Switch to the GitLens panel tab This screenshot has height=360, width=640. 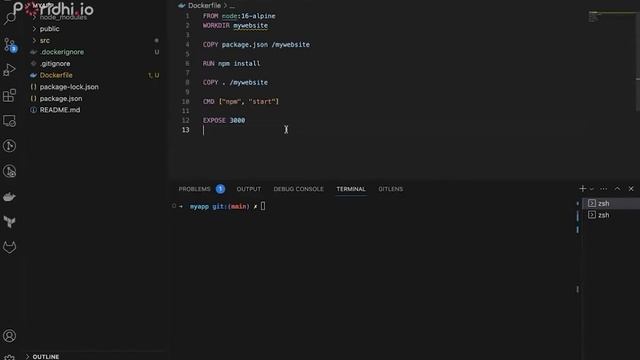[x=390, y=189]
